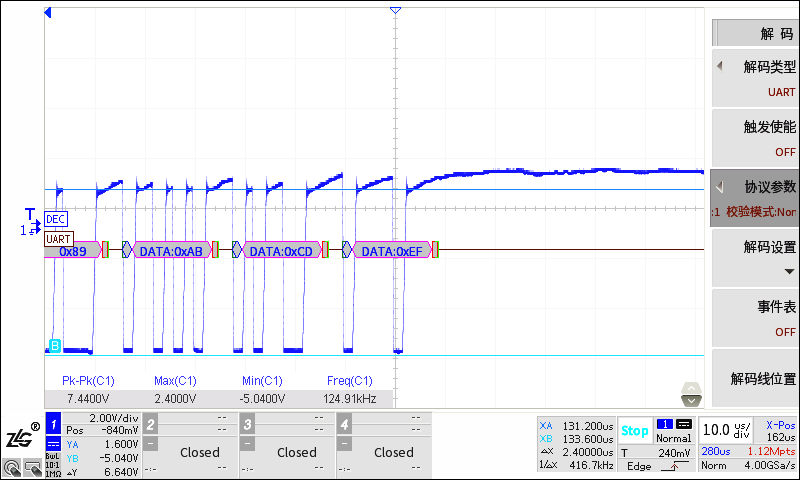Tap channel 1 2.00V/div scale value
Image resolution: width=800 pixels, height=480 pixels.
pyautogui.click(x=113, y=418)
